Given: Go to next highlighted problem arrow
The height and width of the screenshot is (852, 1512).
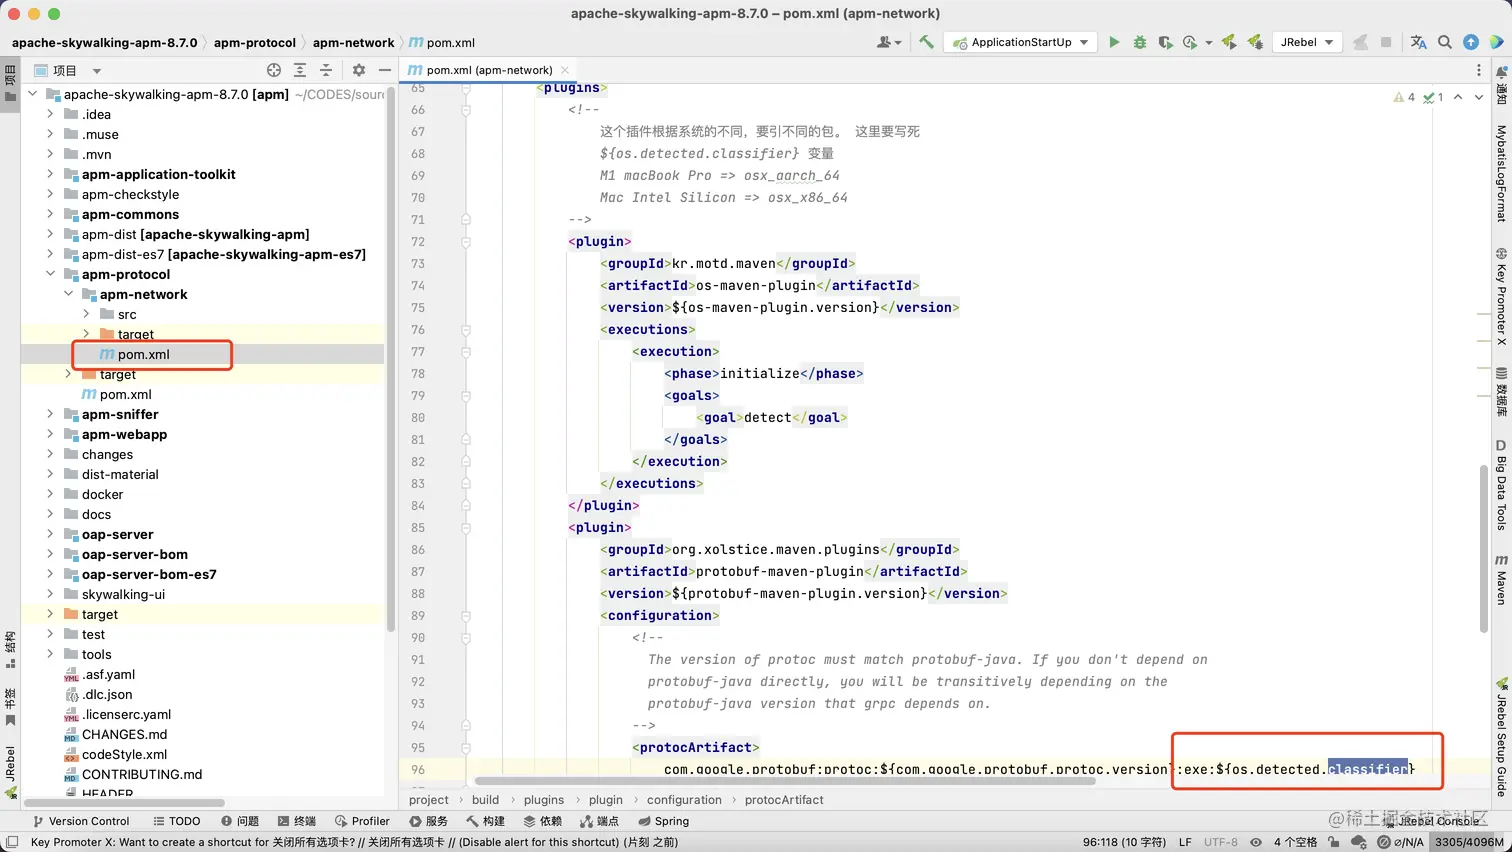Looking at the screenshot, I should coord(1481,97).
